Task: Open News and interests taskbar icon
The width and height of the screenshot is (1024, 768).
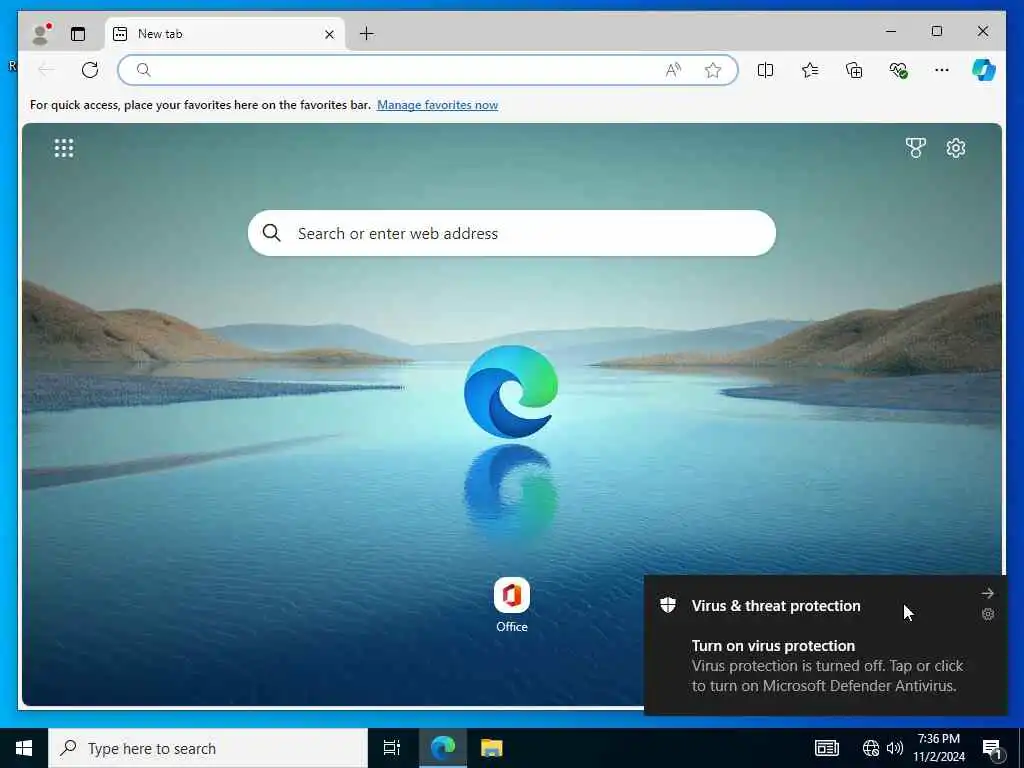Action: (x=826, y=748)
